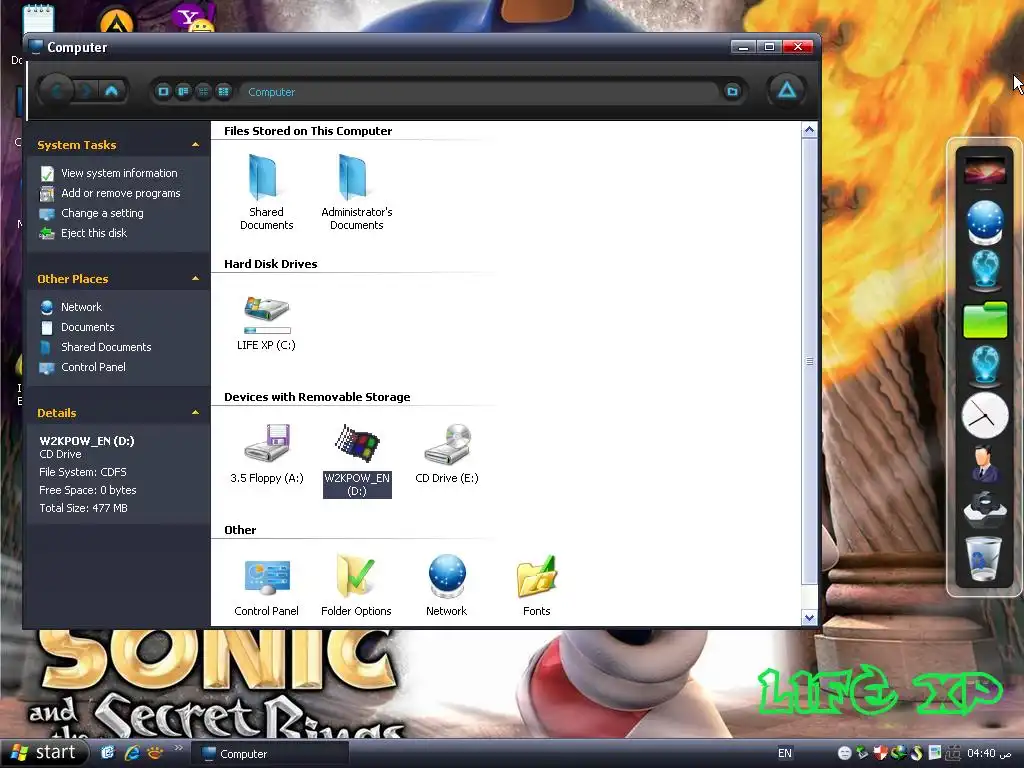Click the large triangle logo button
Viewport: 1024px width, 768px height.
786,90
